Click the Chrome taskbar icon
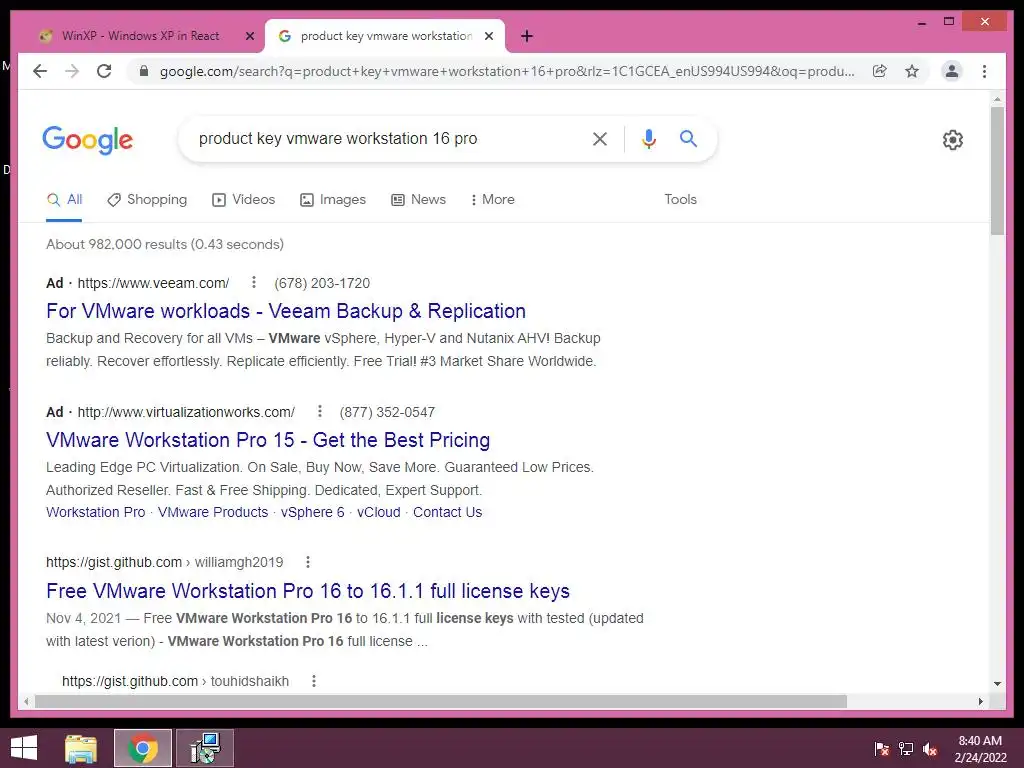The image size is (1024, 768). point(143,748)
